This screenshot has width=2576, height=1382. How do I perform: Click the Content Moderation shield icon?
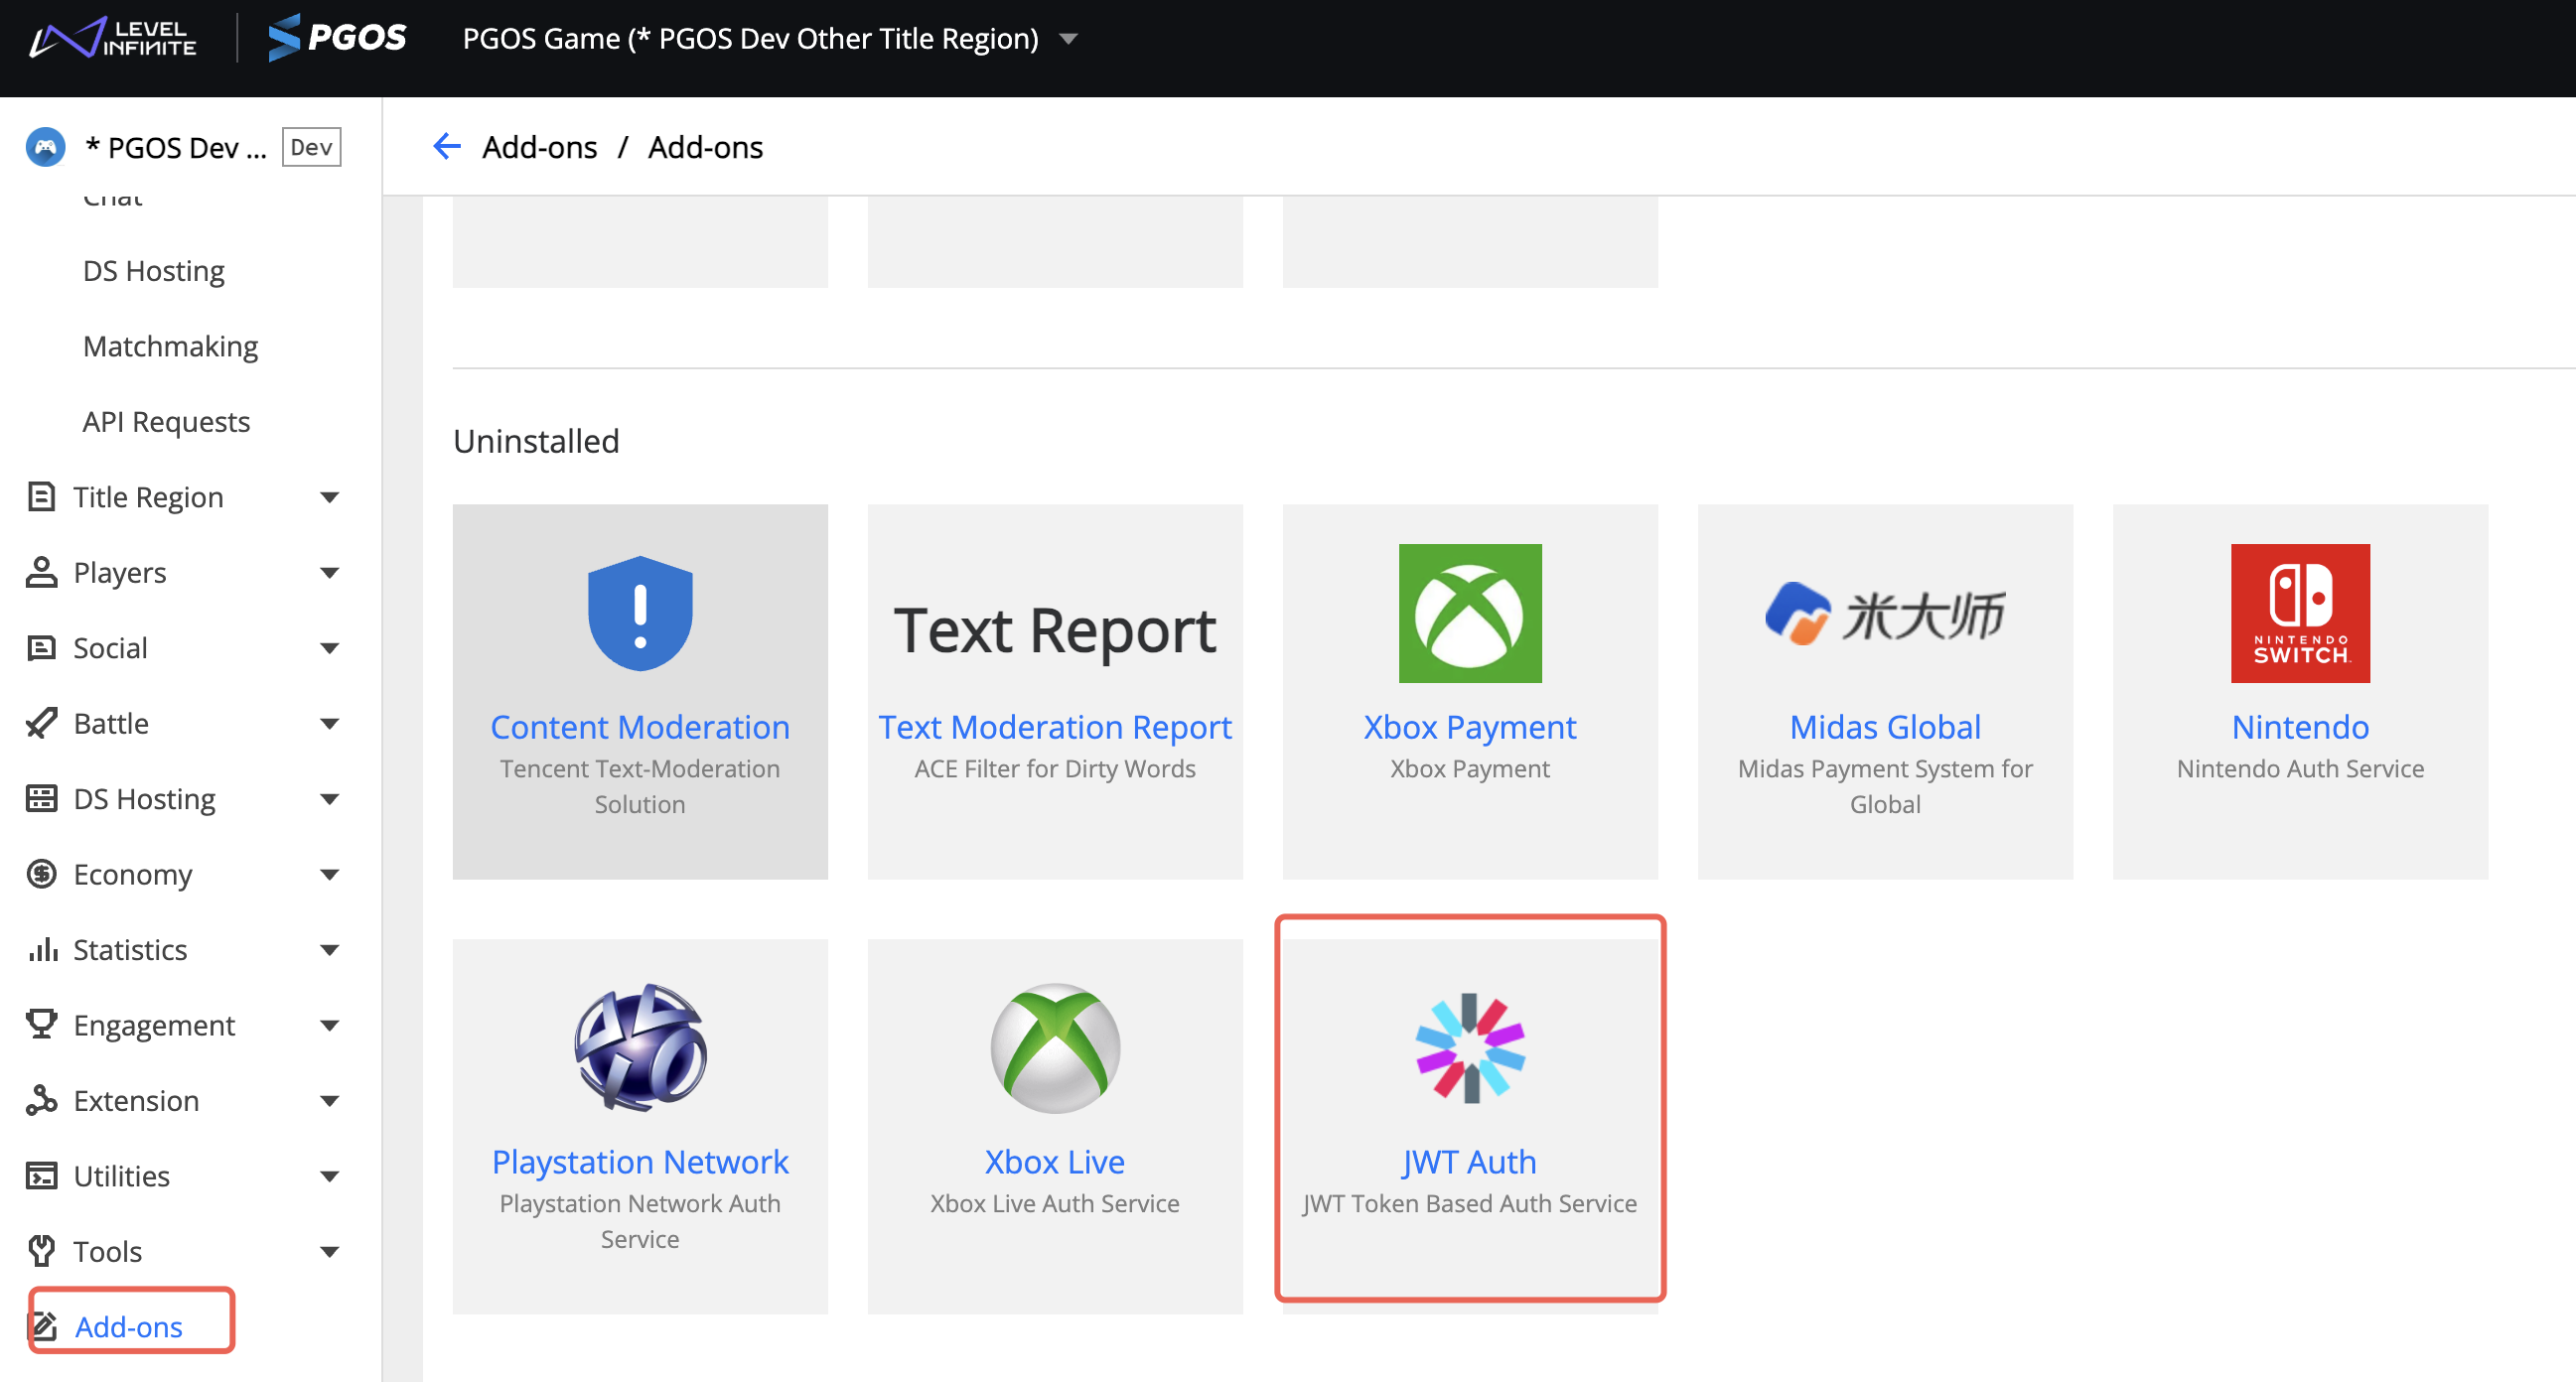(x=640, y=613)
